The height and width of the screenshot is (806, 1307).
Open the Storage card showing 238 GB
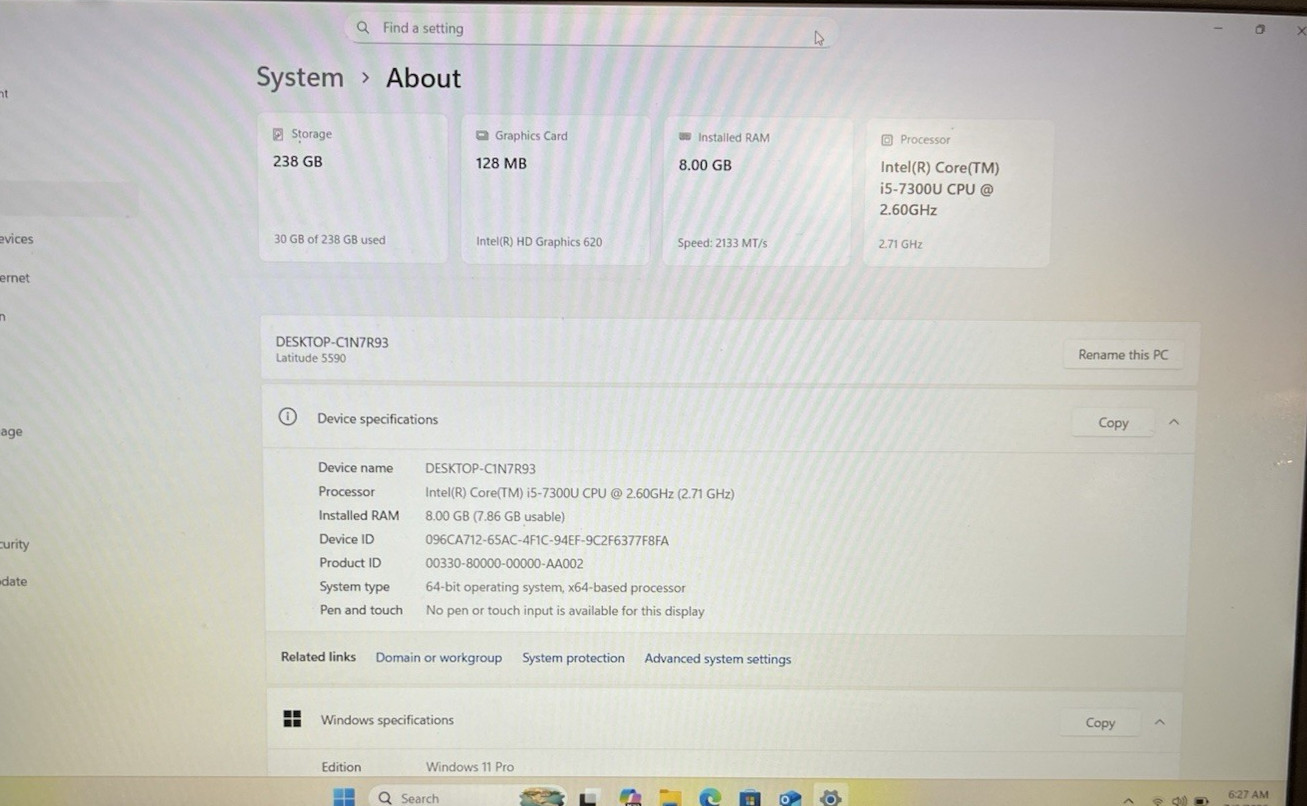(353, 188)
